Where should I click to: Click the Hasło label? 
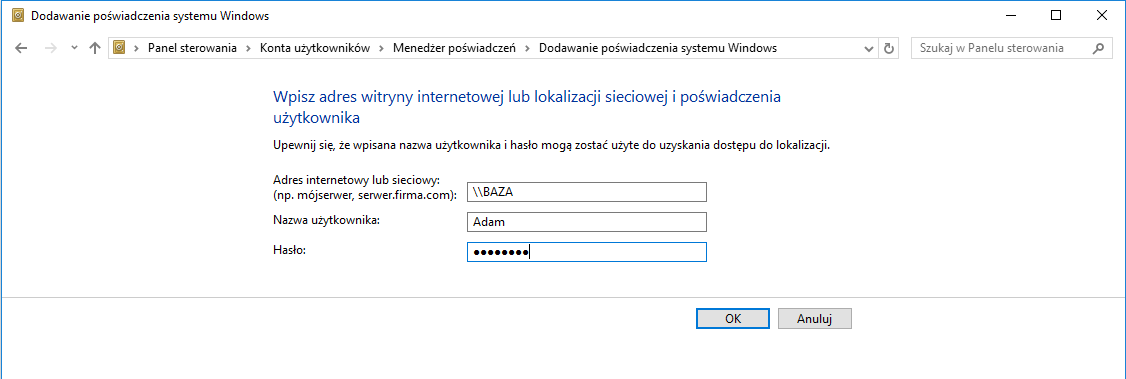[x=289, y=249]
